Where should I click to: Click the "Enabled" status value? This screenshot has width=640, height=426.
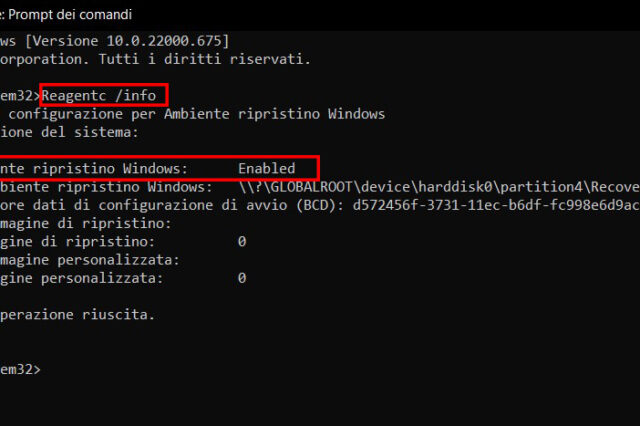coord(266,168)
